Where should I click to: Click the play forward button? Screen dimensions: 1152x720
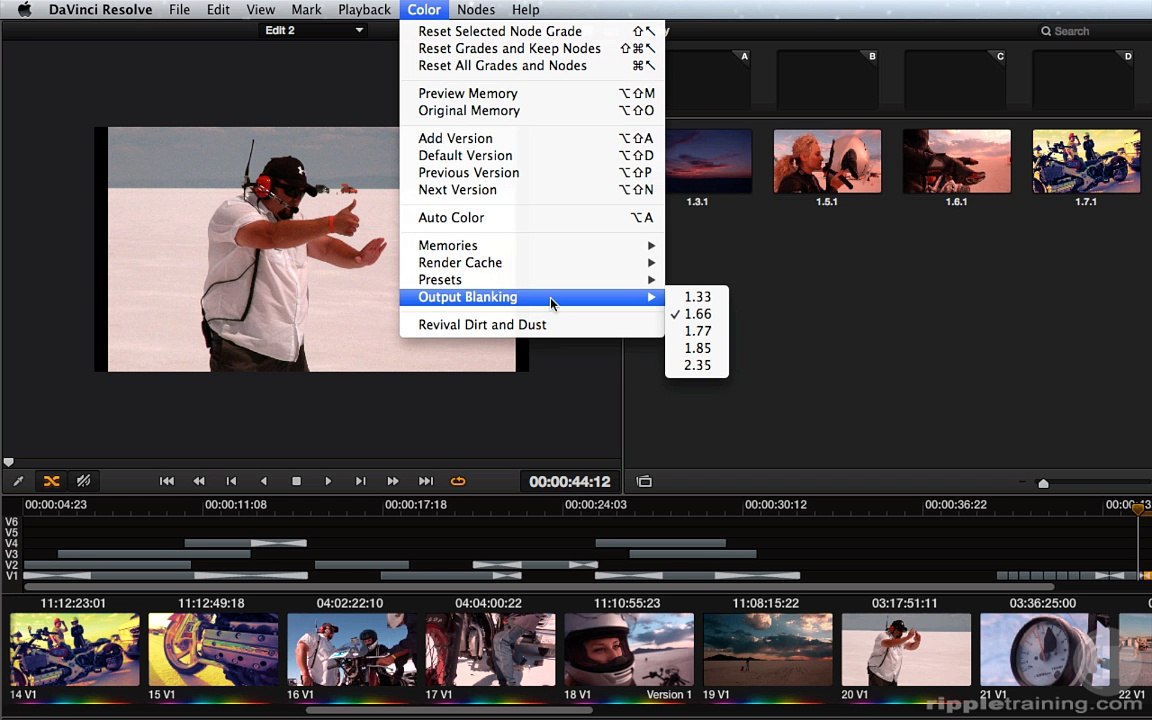coord(328,481)
